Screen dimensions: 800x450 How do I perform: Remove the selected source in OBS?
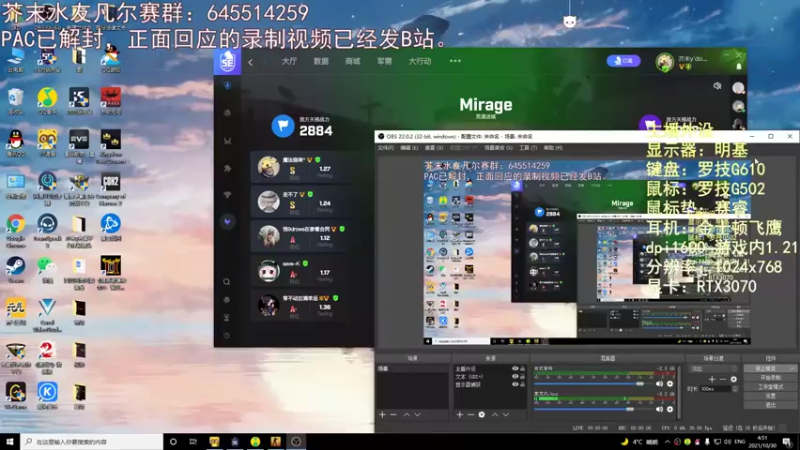pos(470,415)
